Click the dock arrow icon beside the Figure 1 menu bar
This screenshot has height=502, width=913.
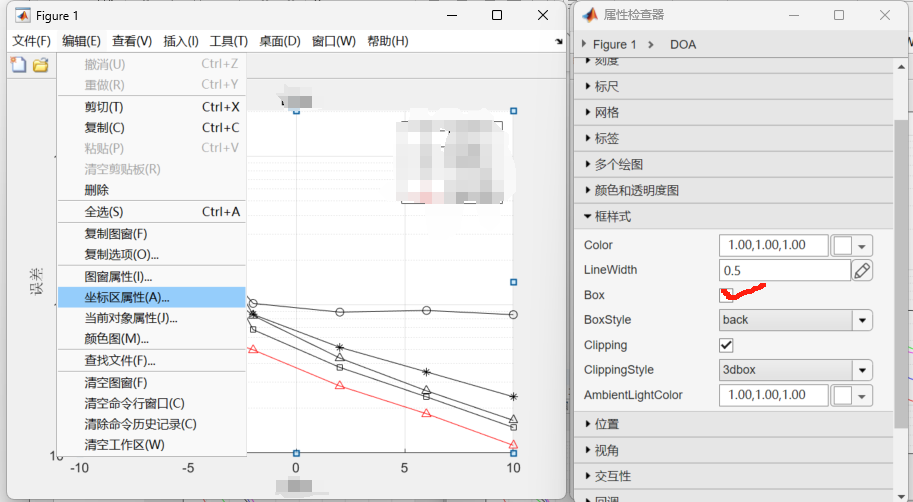(x=558, y=41)
